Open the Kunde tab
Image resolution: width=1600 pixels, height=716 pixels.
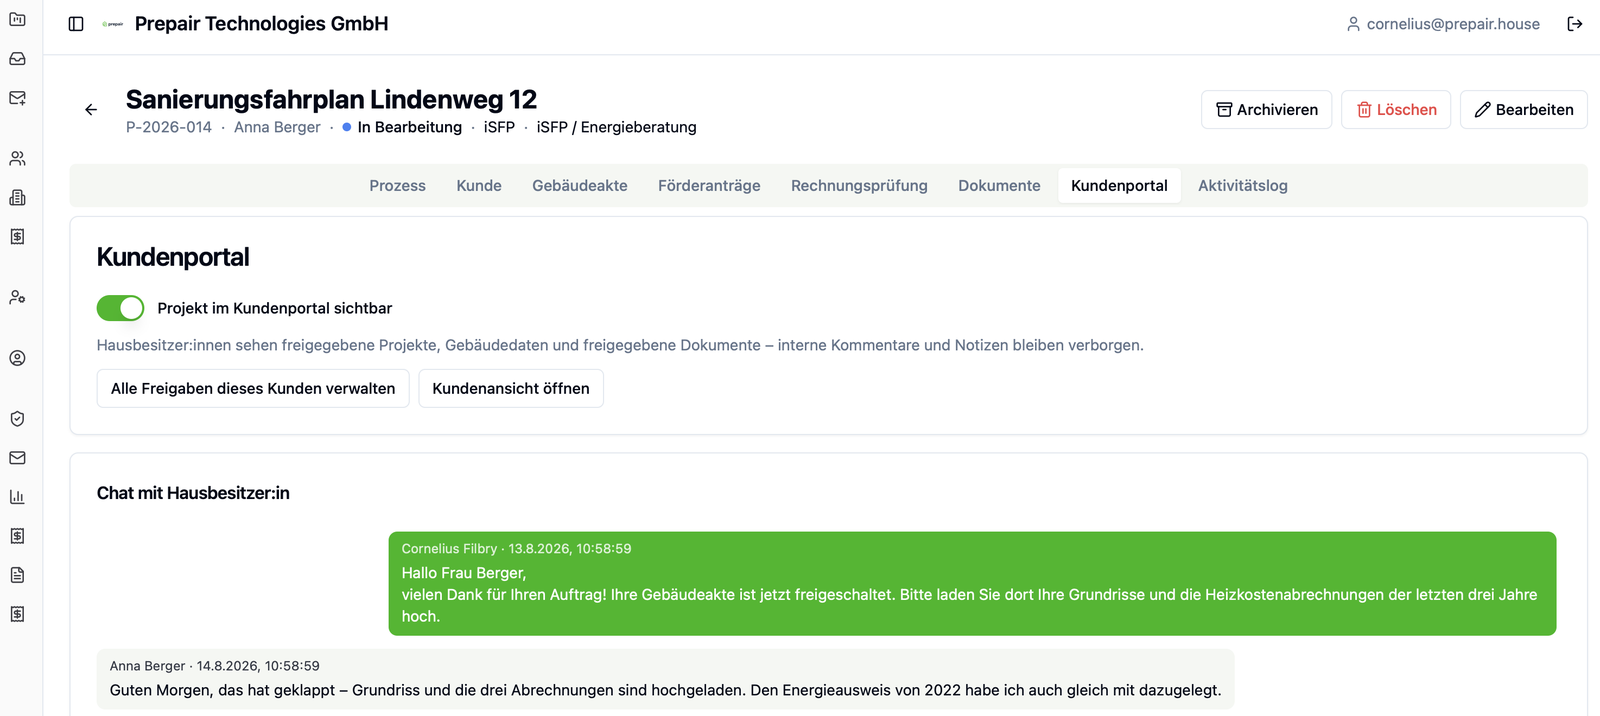(x=479, y=186)
